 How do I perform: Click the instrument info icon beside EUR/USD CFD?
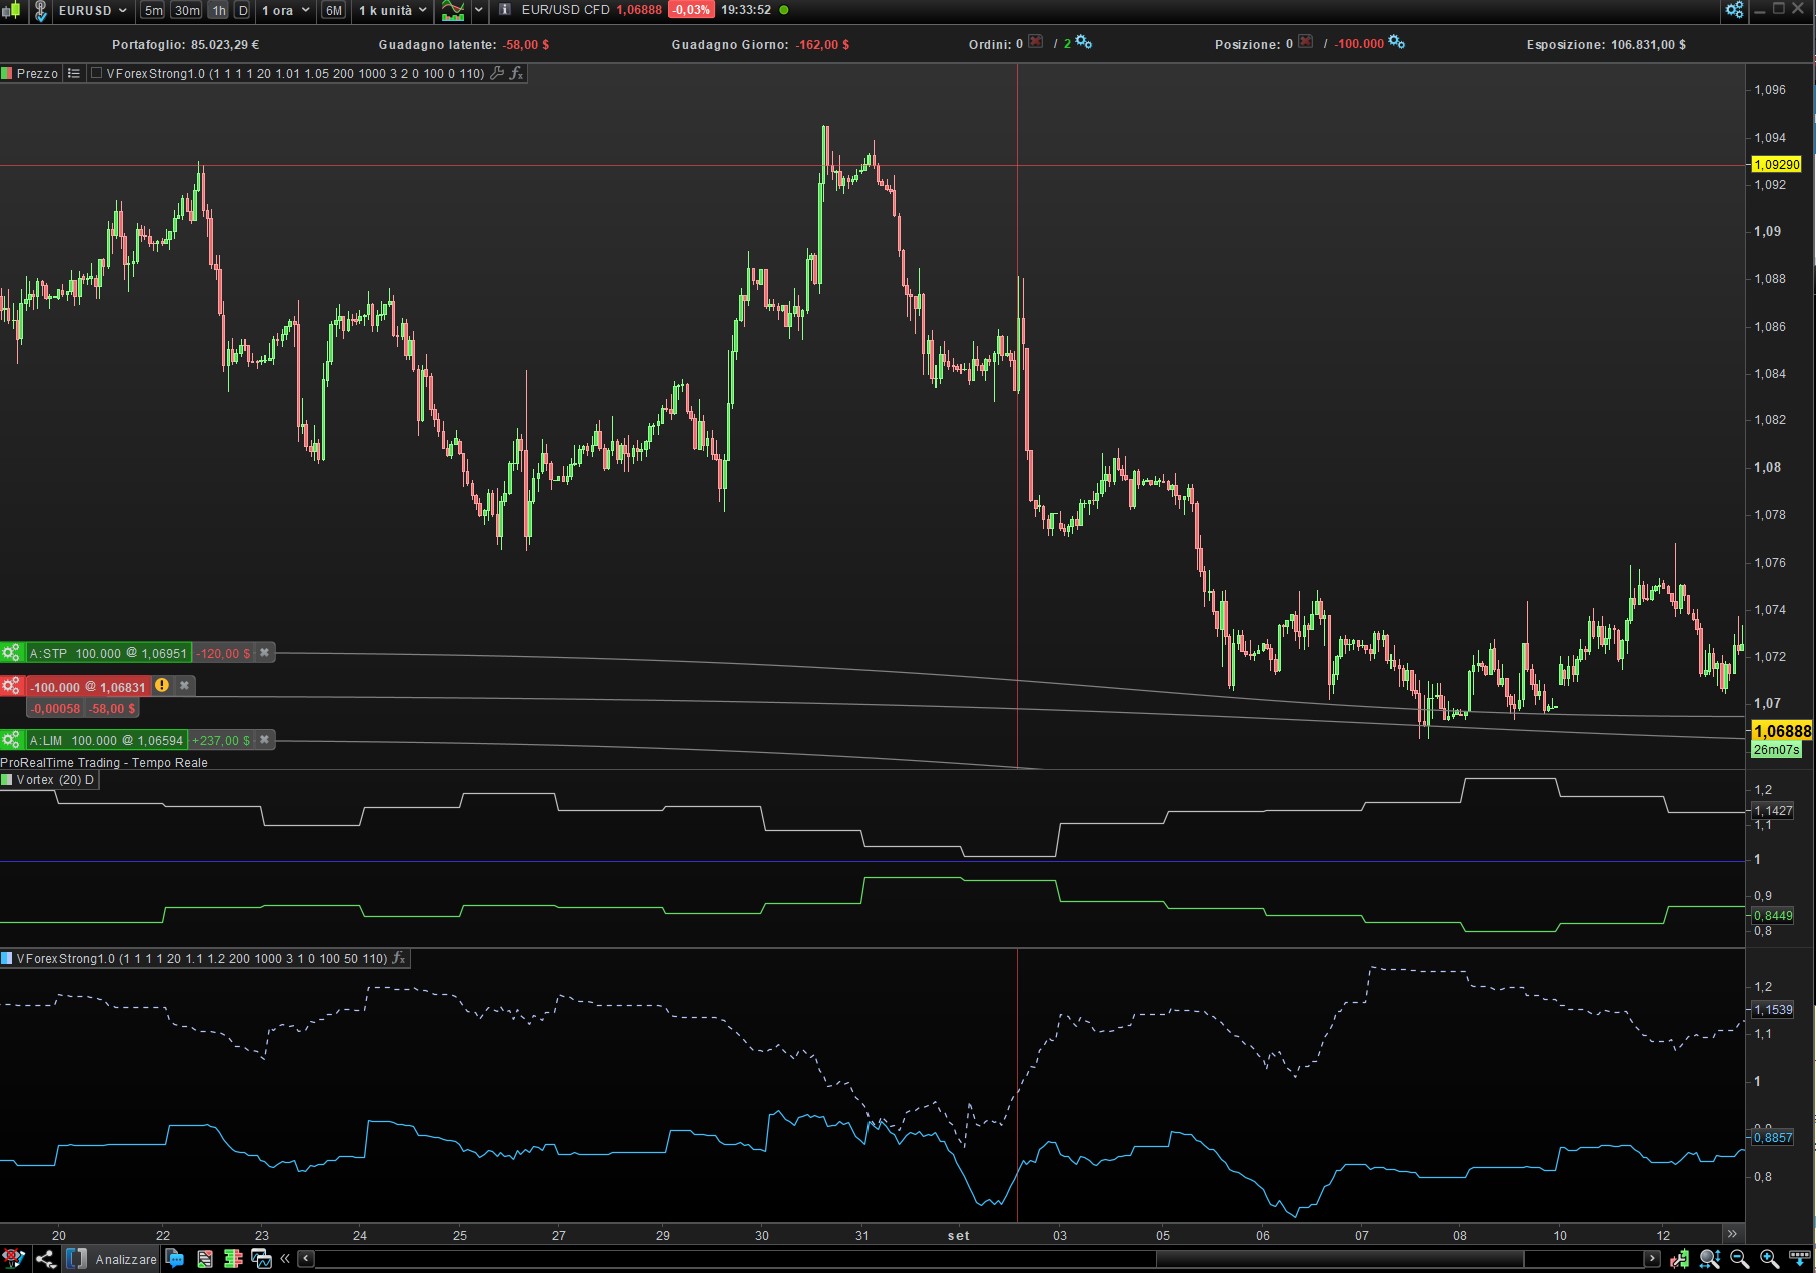505,10
